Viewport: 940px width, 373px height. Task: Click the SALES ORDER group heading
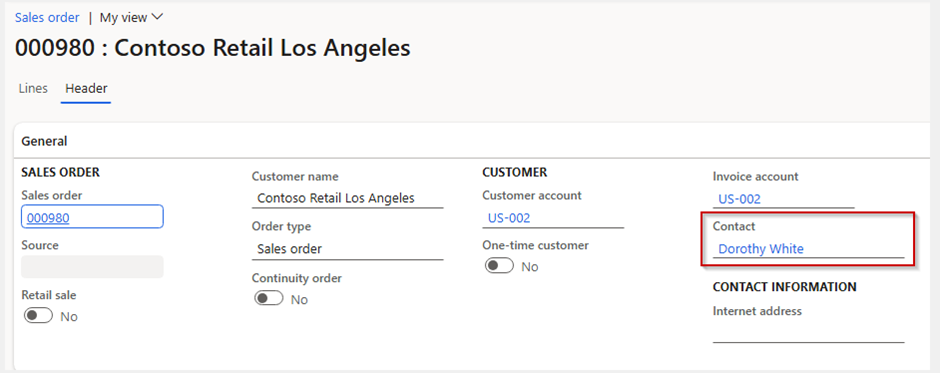tap(60, 172)
